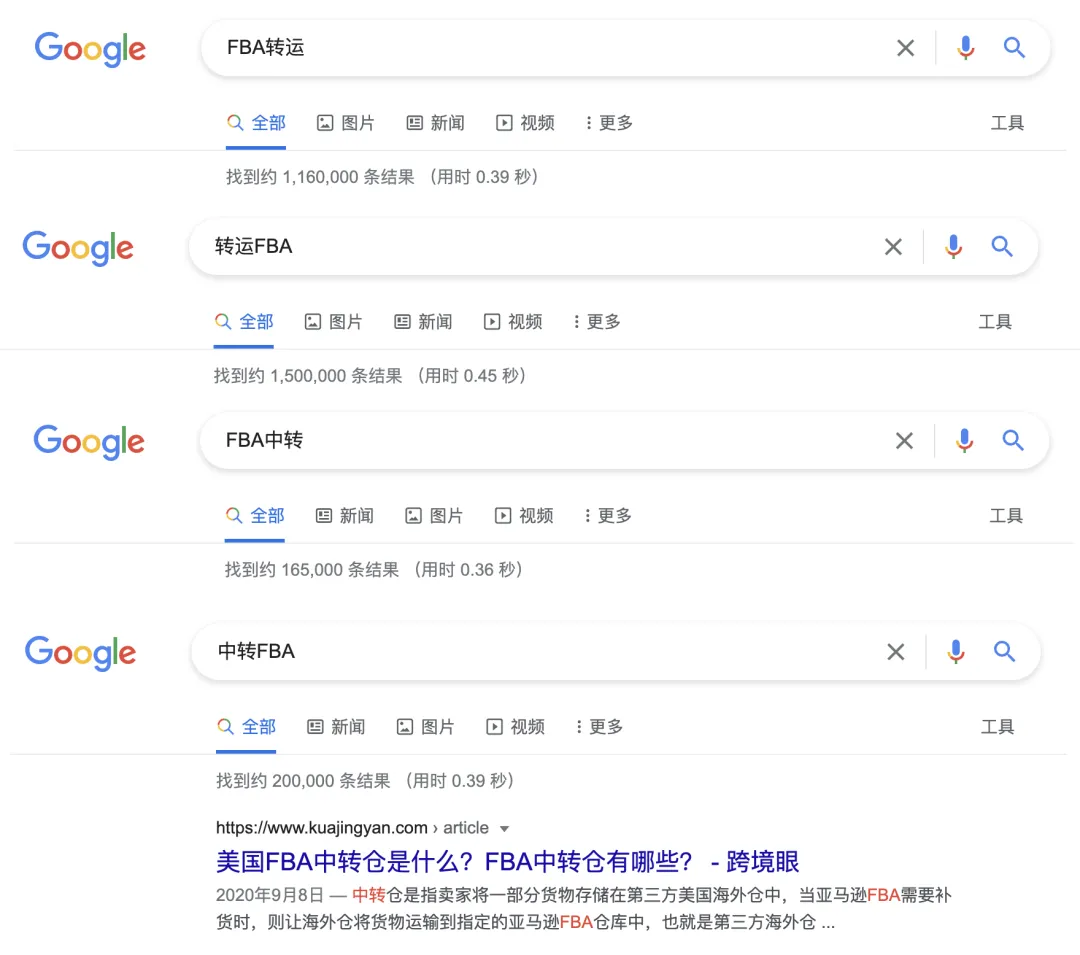Open the 新闻 tab under FBA中转 search
This screenshot has width=1080, height=955.
(x=344, y=516)
